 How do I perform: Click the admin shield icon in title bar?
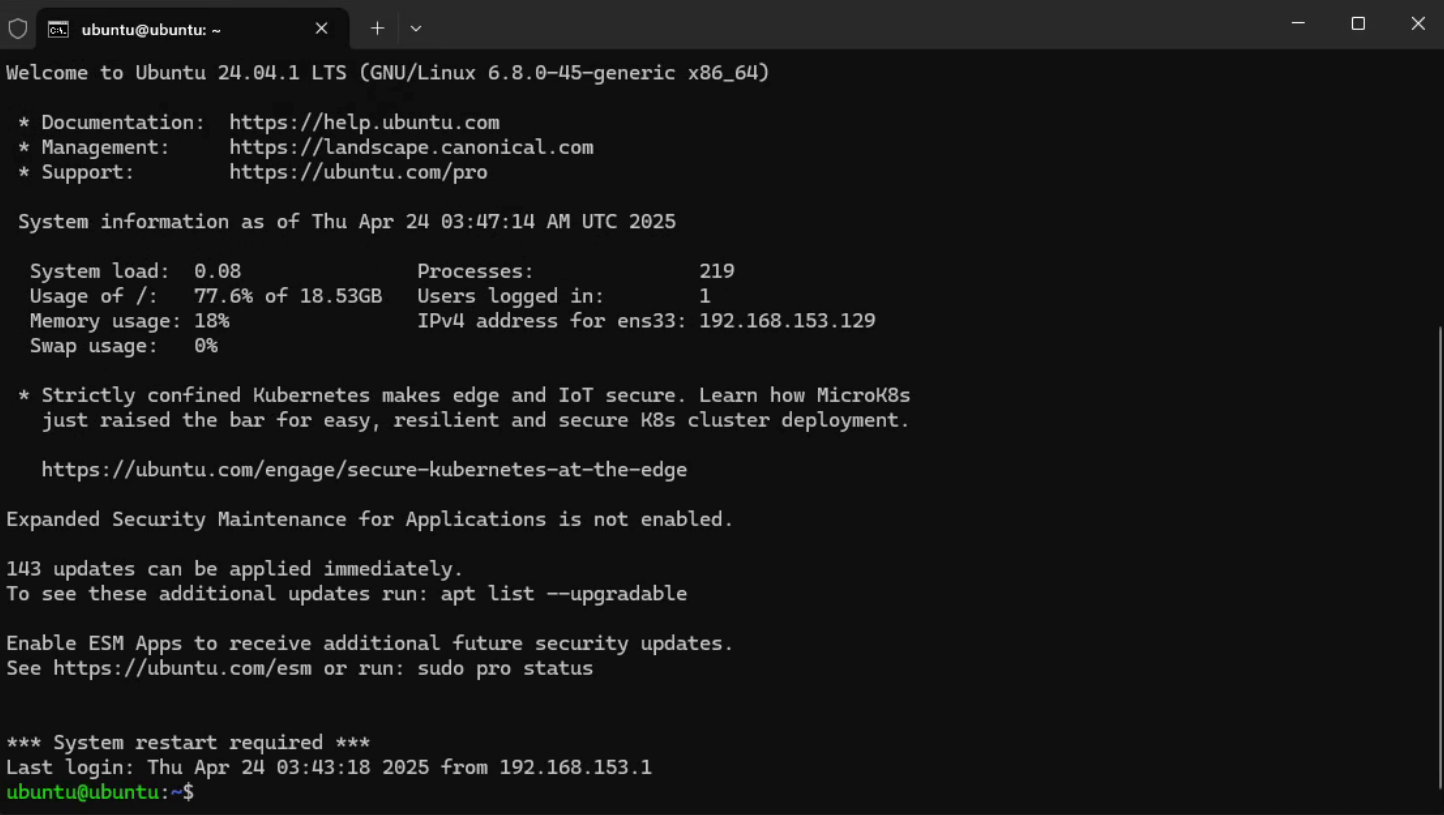(18, 29)
